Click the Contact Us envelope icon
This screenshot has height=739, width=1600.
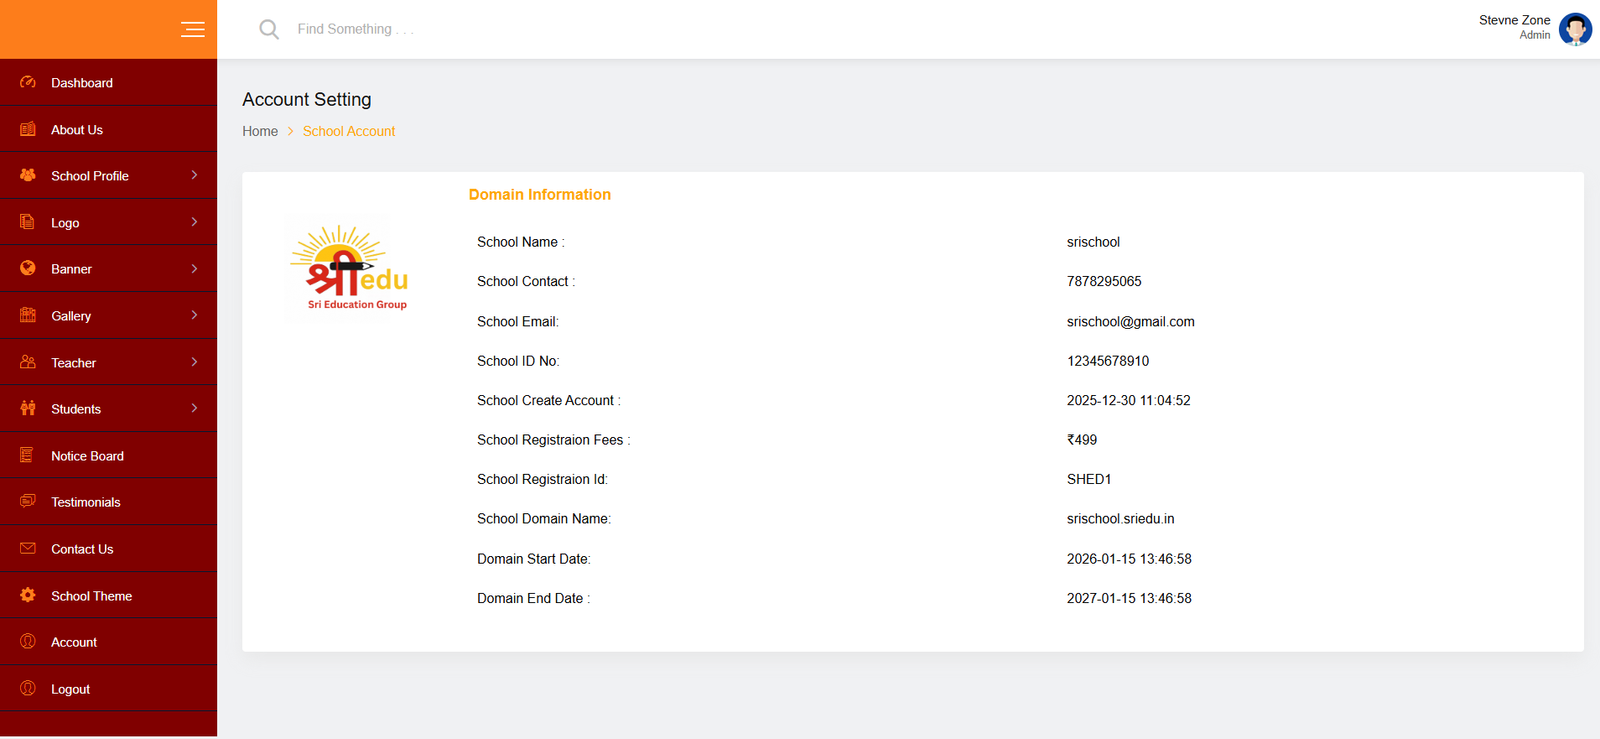[x=28, y=548]
